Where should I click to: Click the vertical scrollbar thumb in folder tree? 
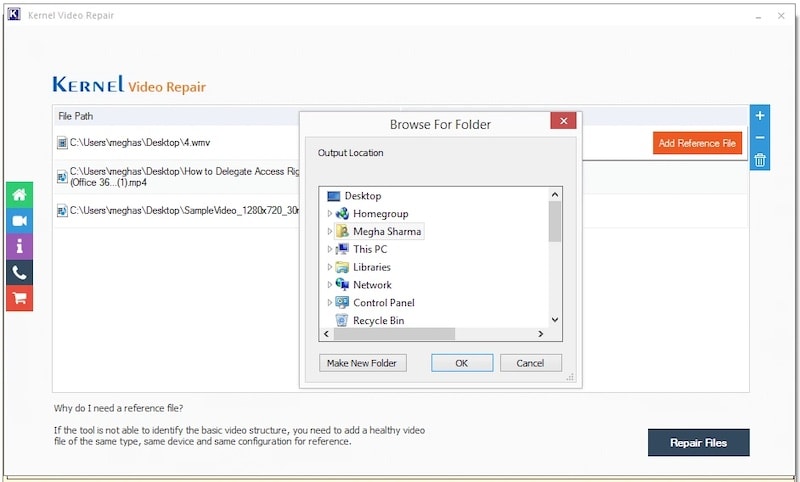(x=555, y=221)
